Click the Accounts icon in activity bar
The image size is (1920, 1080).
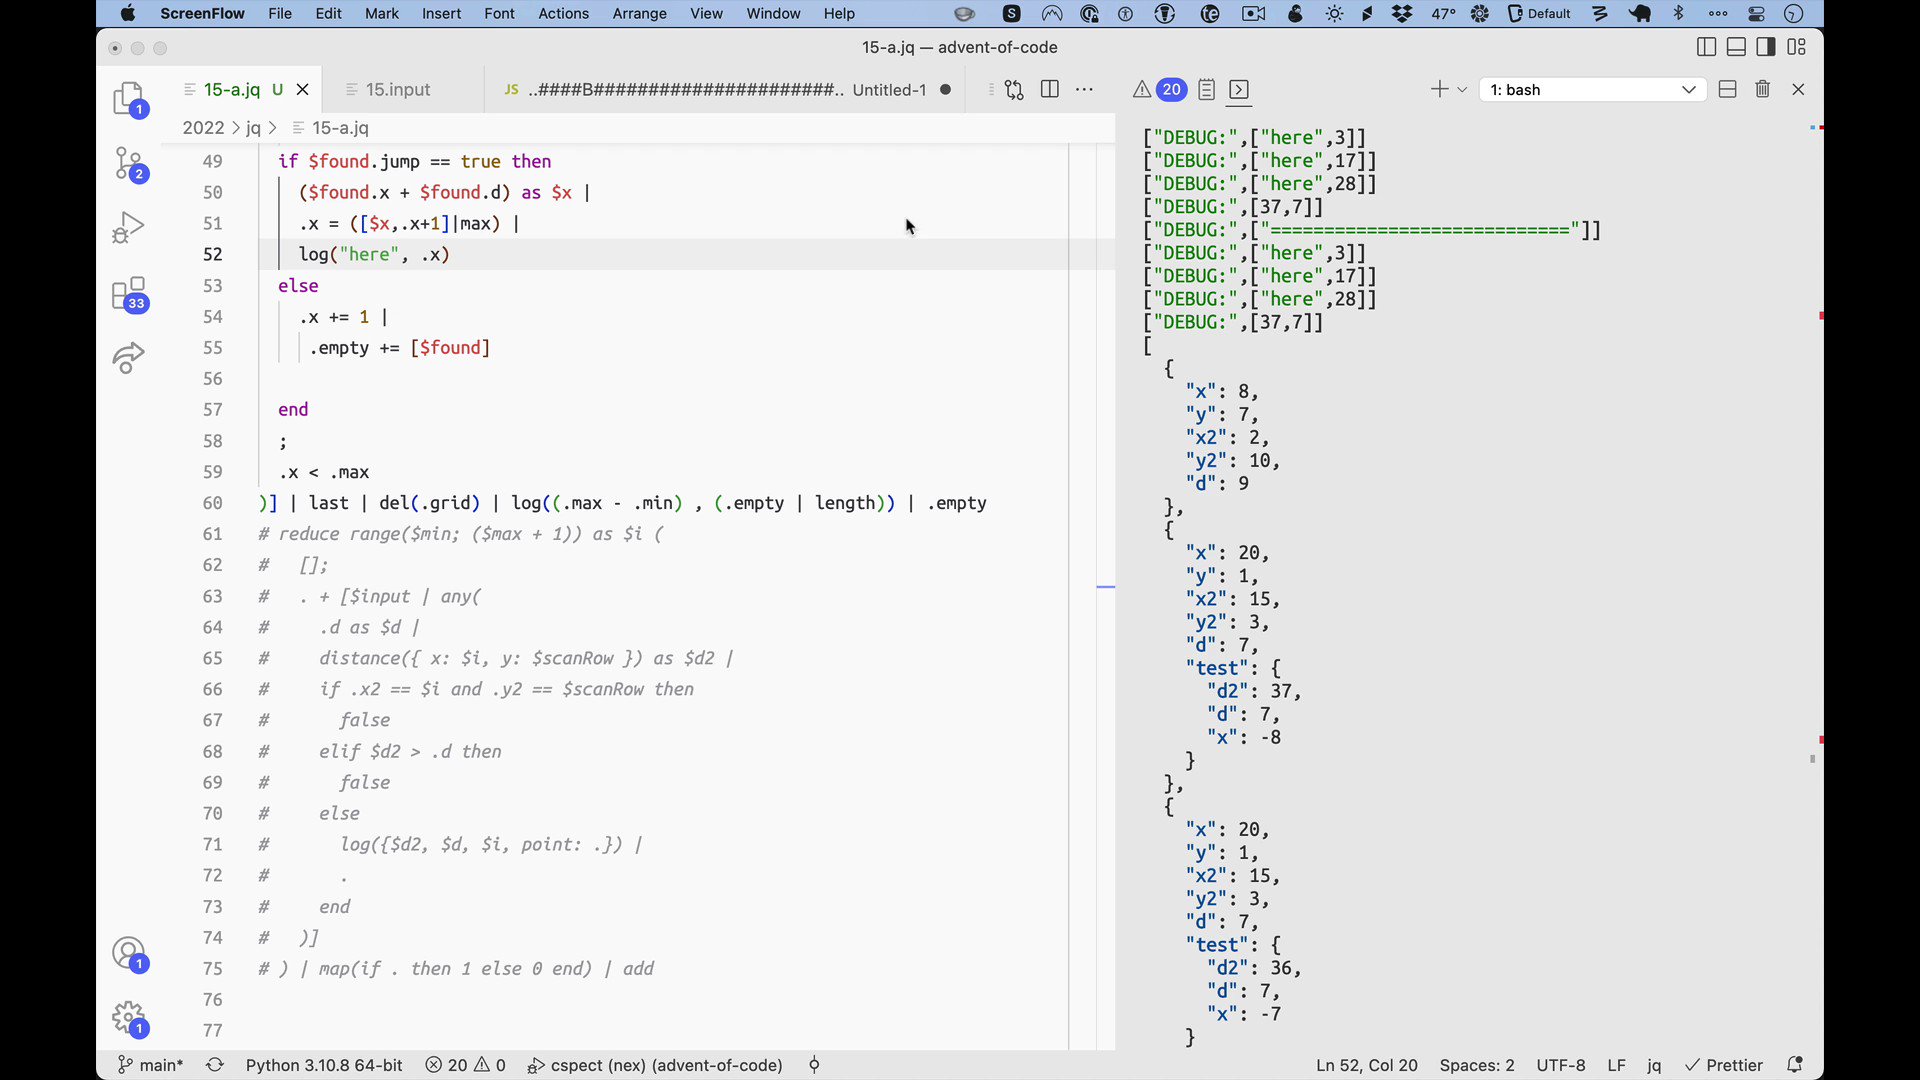click(x=129, y=954)
